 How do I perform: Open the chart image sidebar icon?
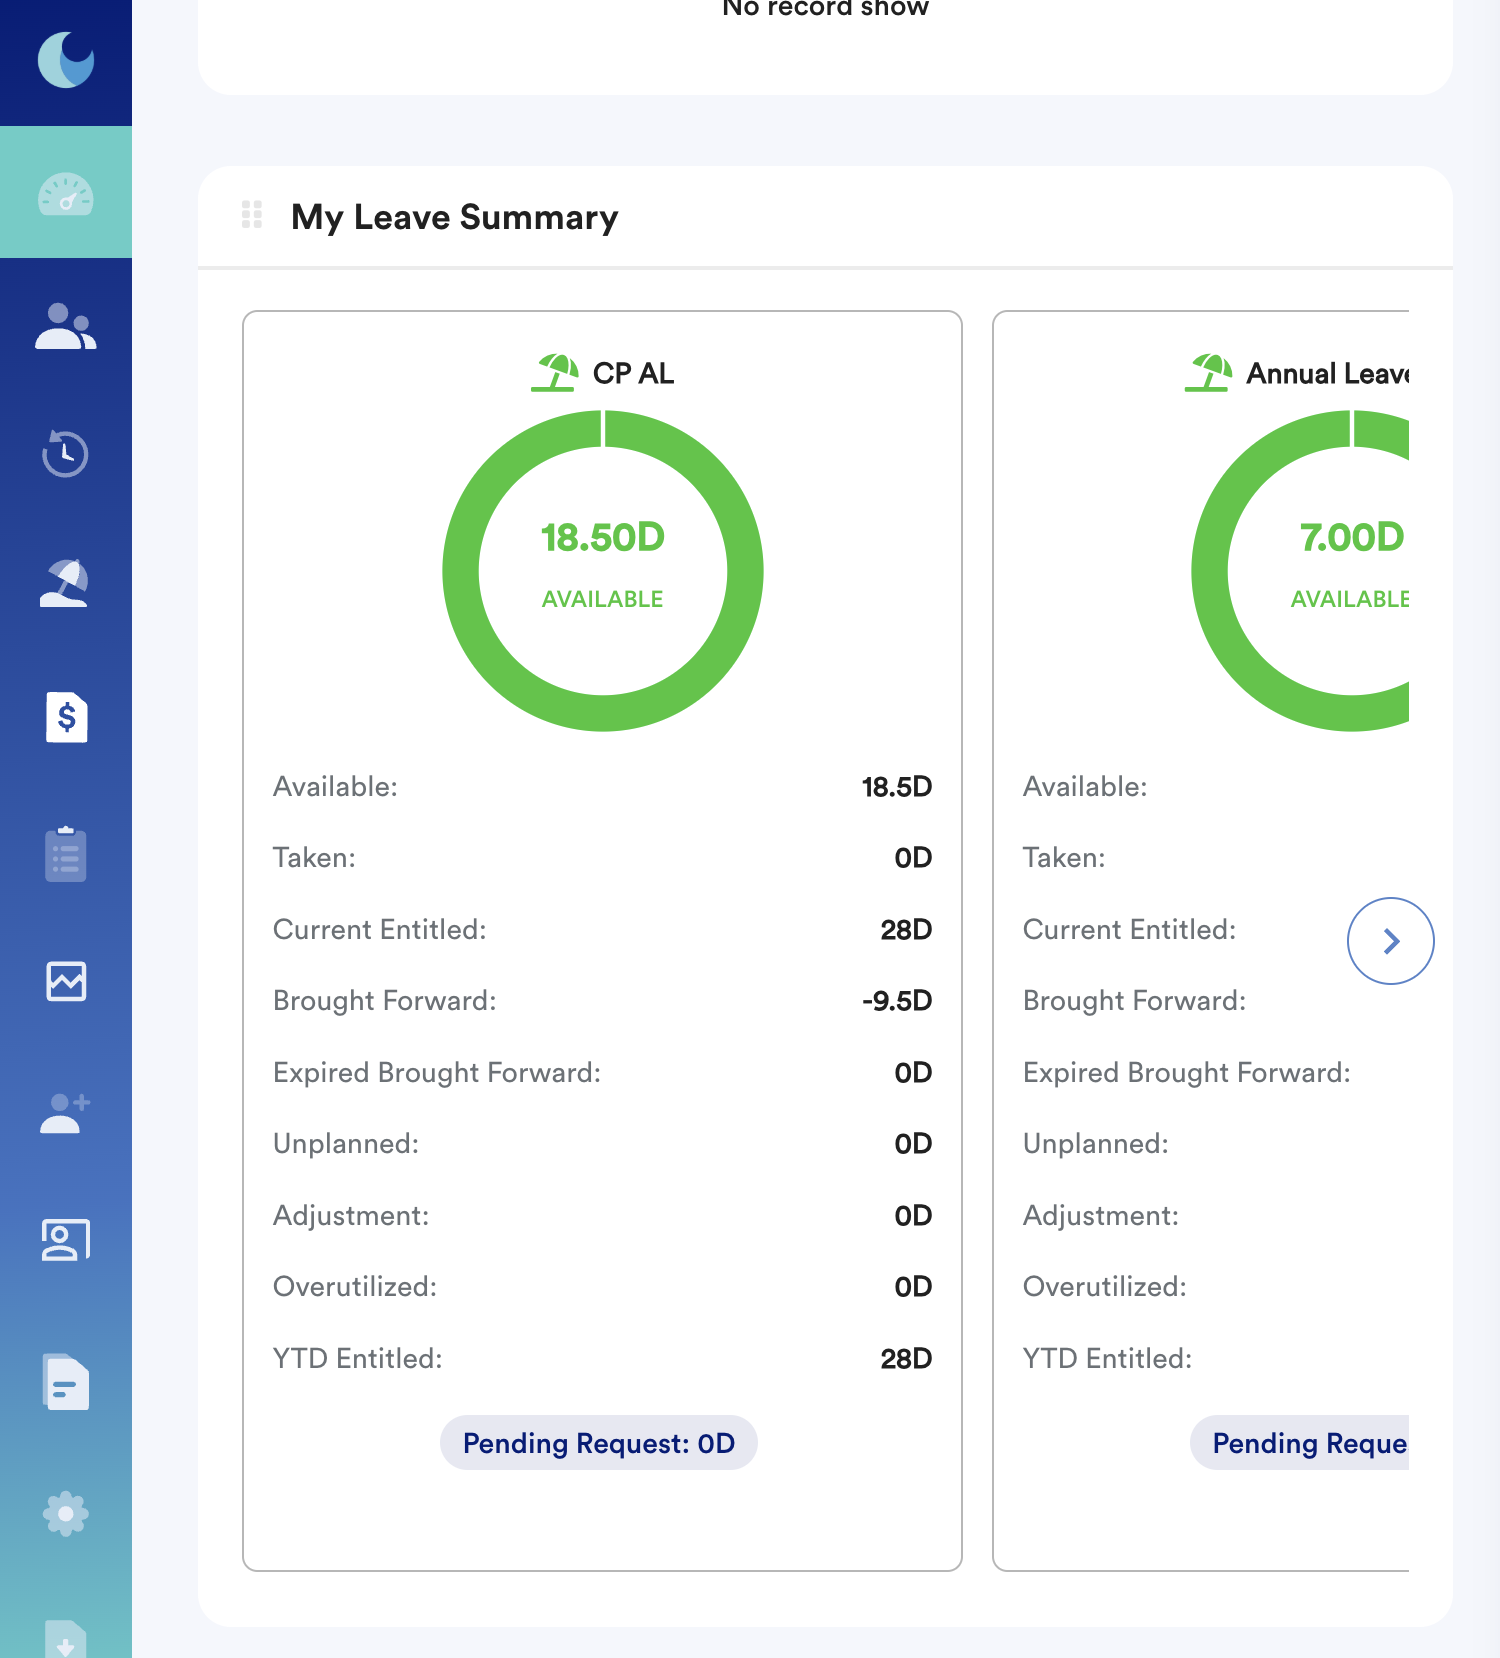coord(66,981)
